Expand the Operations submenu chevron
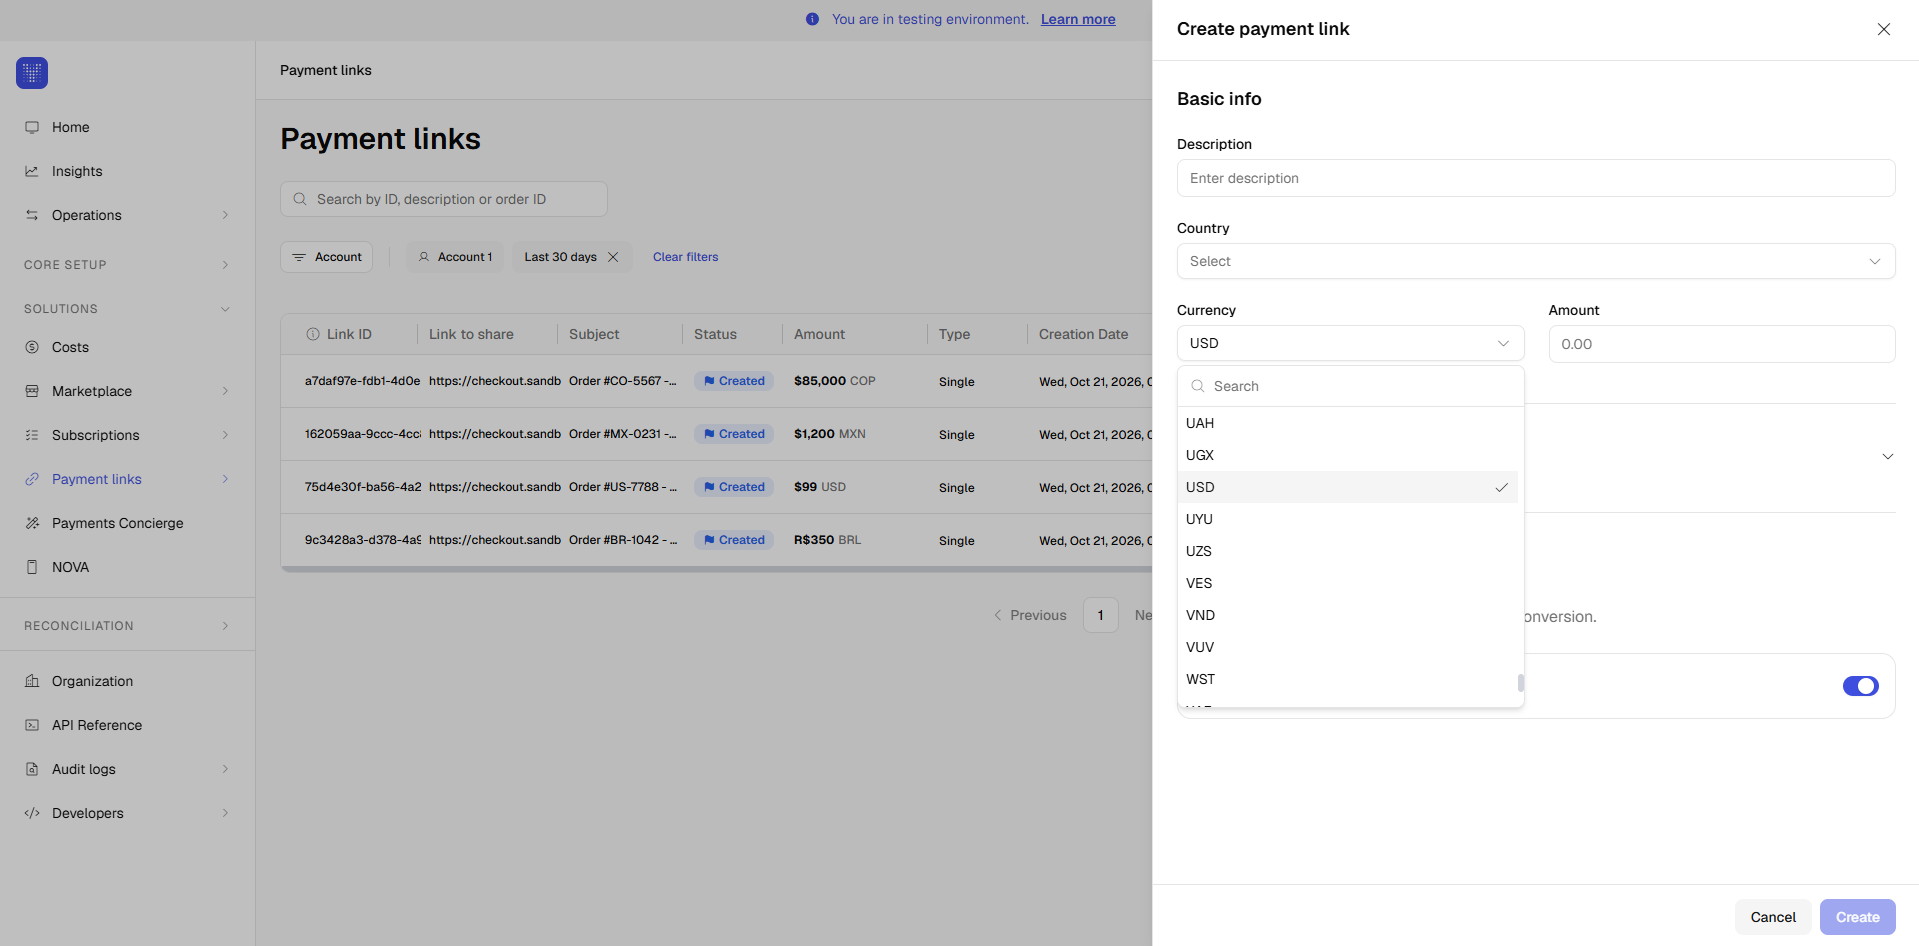This screenshot has width=1919, height=946. [x=225, y=215]
